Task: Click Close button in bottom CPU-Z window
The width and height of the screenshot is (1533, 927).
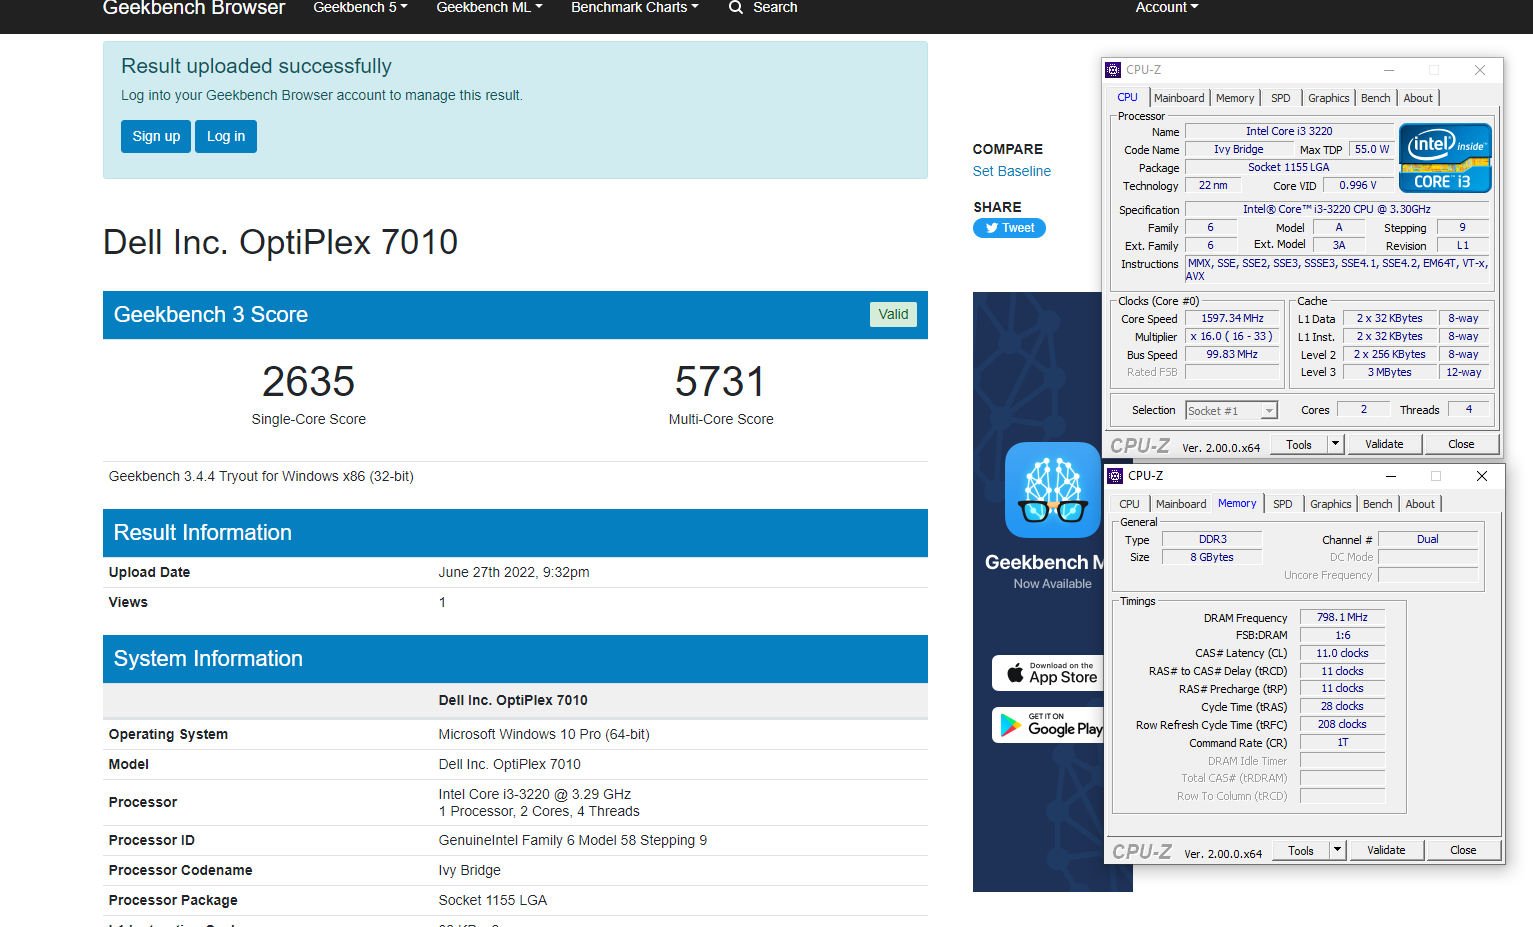Action: [x=1463, y=850]
